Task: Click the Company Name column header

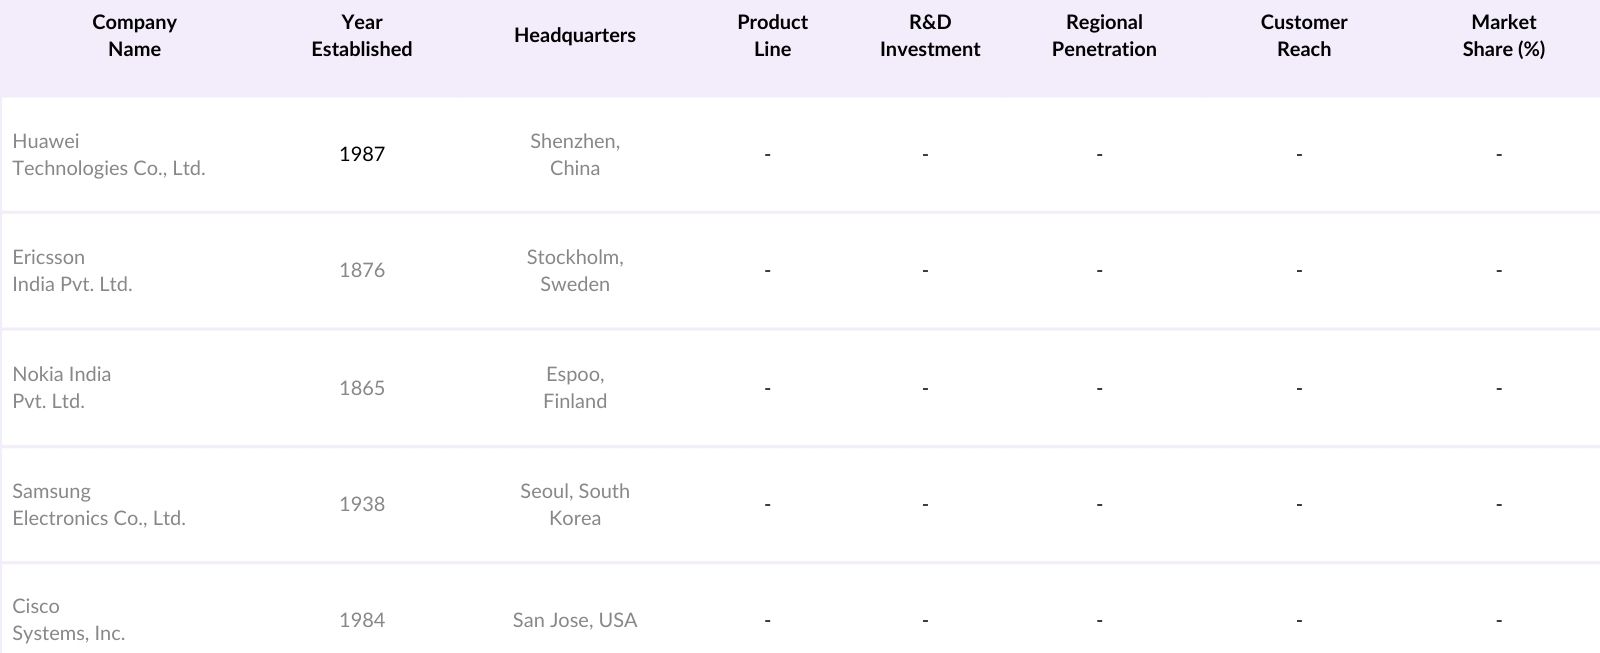Action: click(x=134, y=36)
